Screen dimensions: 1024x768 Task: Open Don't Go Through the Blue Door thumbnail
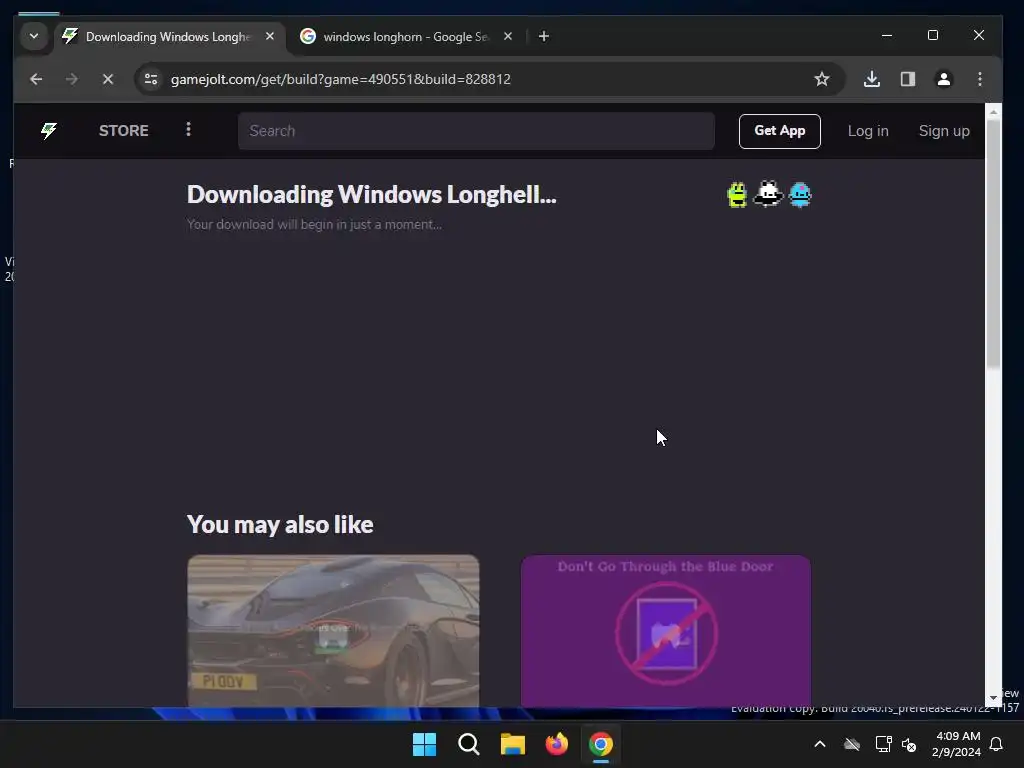pyautogui.click(x=665, y=631)
